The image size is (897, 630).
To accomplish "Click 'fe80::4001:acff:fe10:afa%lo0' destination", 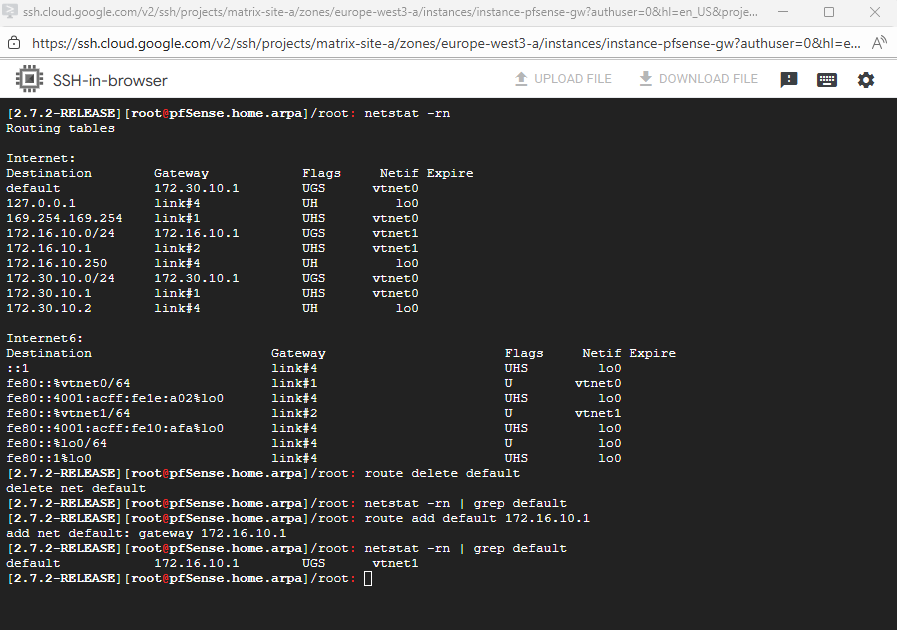I will pos(115,428).
